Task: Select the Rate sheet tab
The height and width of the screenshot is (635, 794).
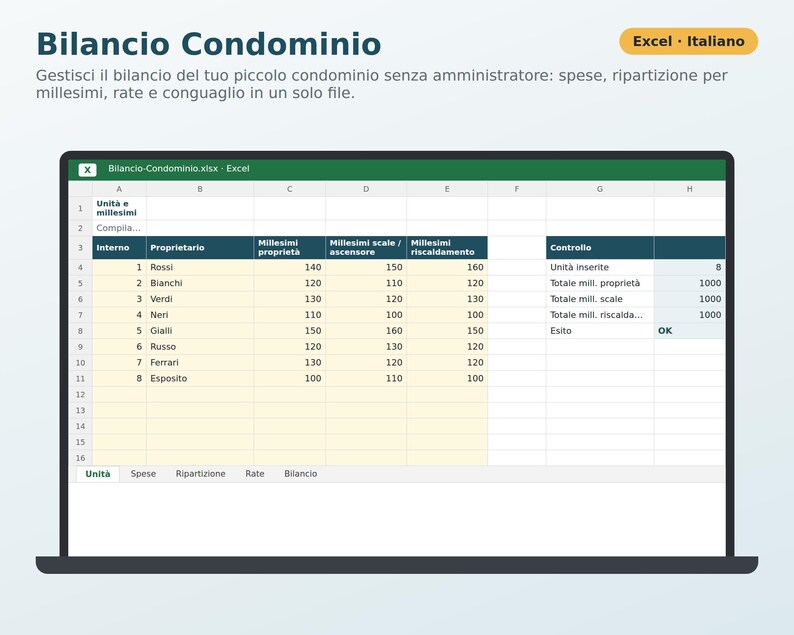Action: pos(255,474)
